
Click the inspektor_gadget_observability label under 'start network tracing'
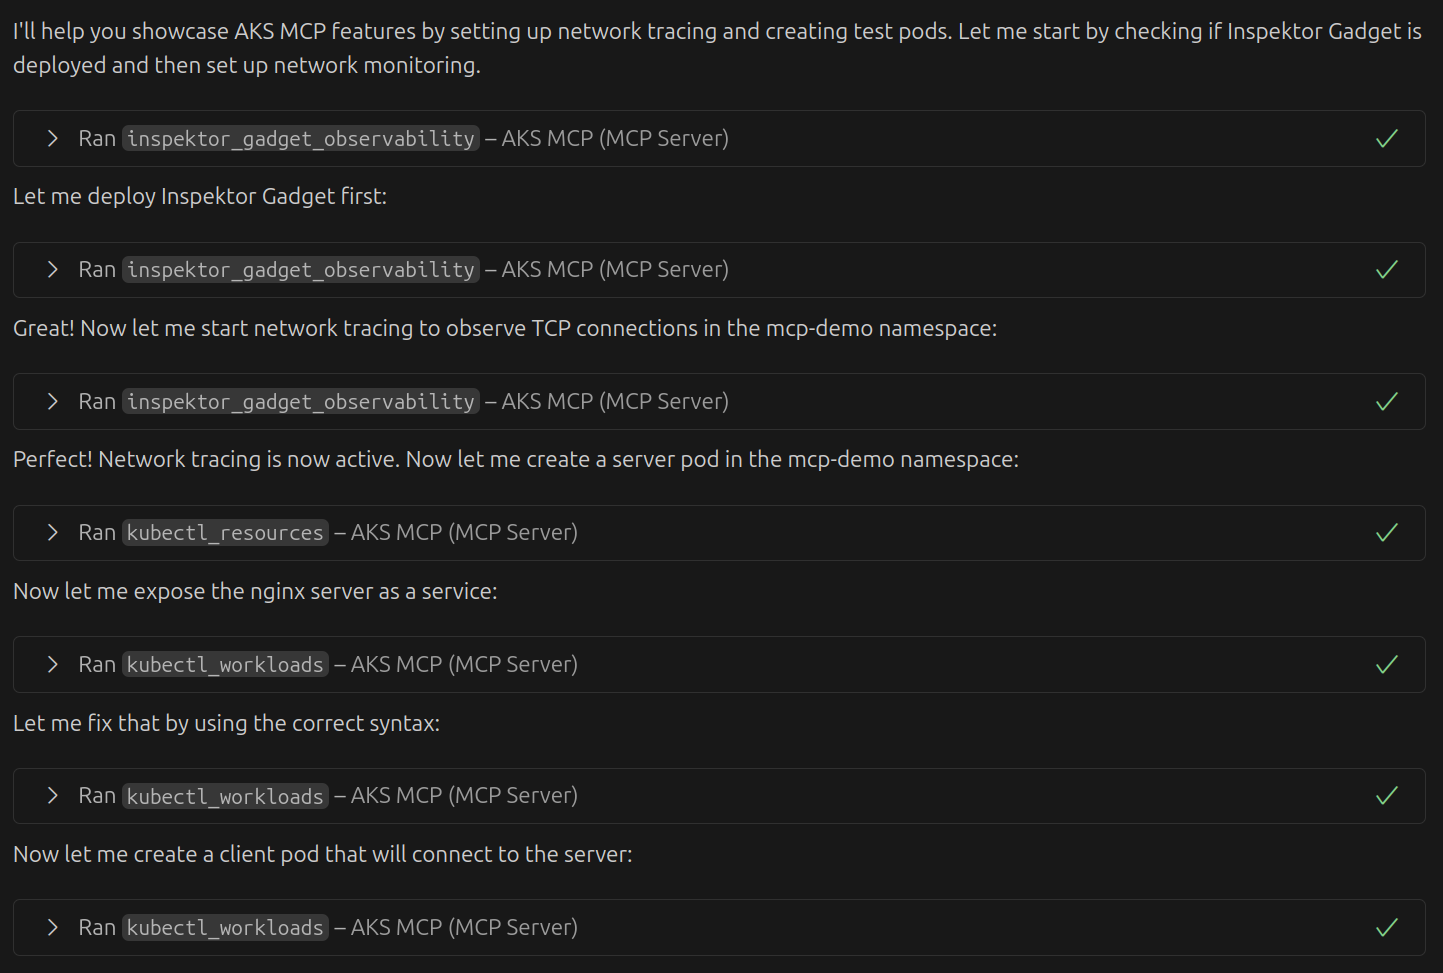301,402
